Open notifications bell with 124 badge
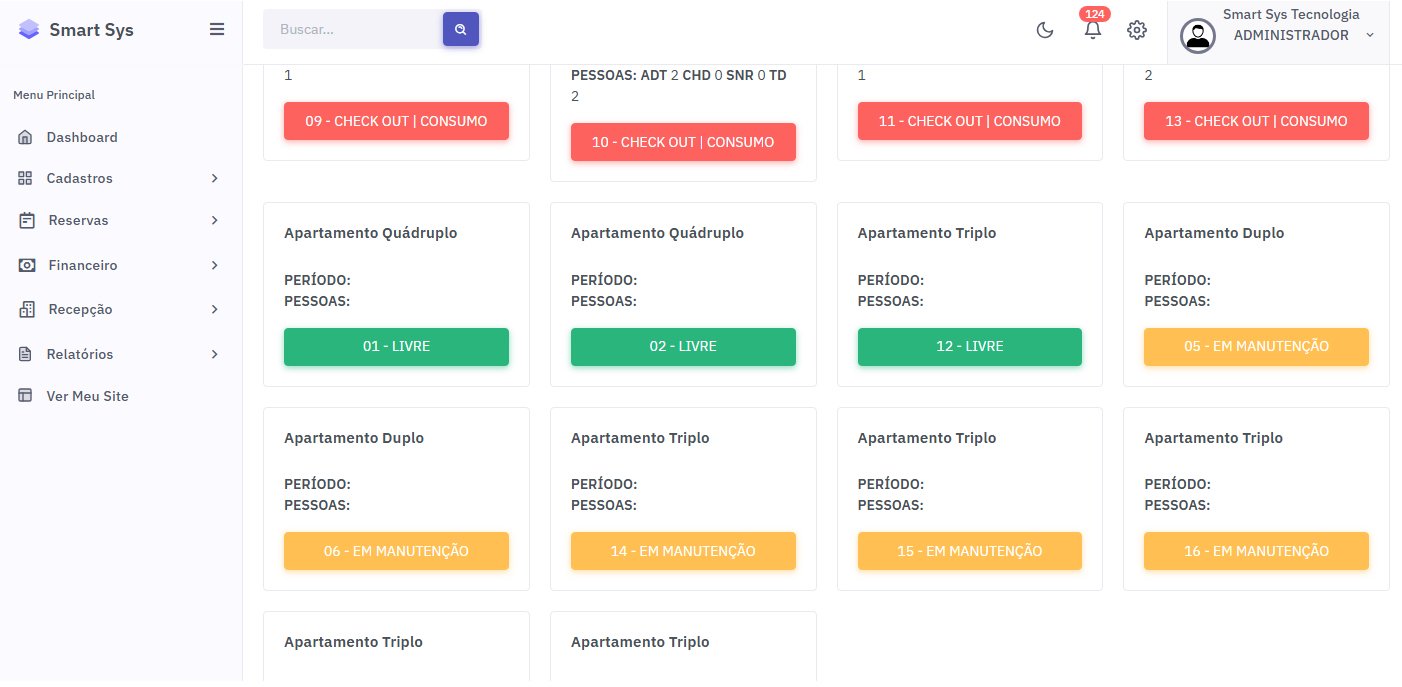 point(1093,30)
